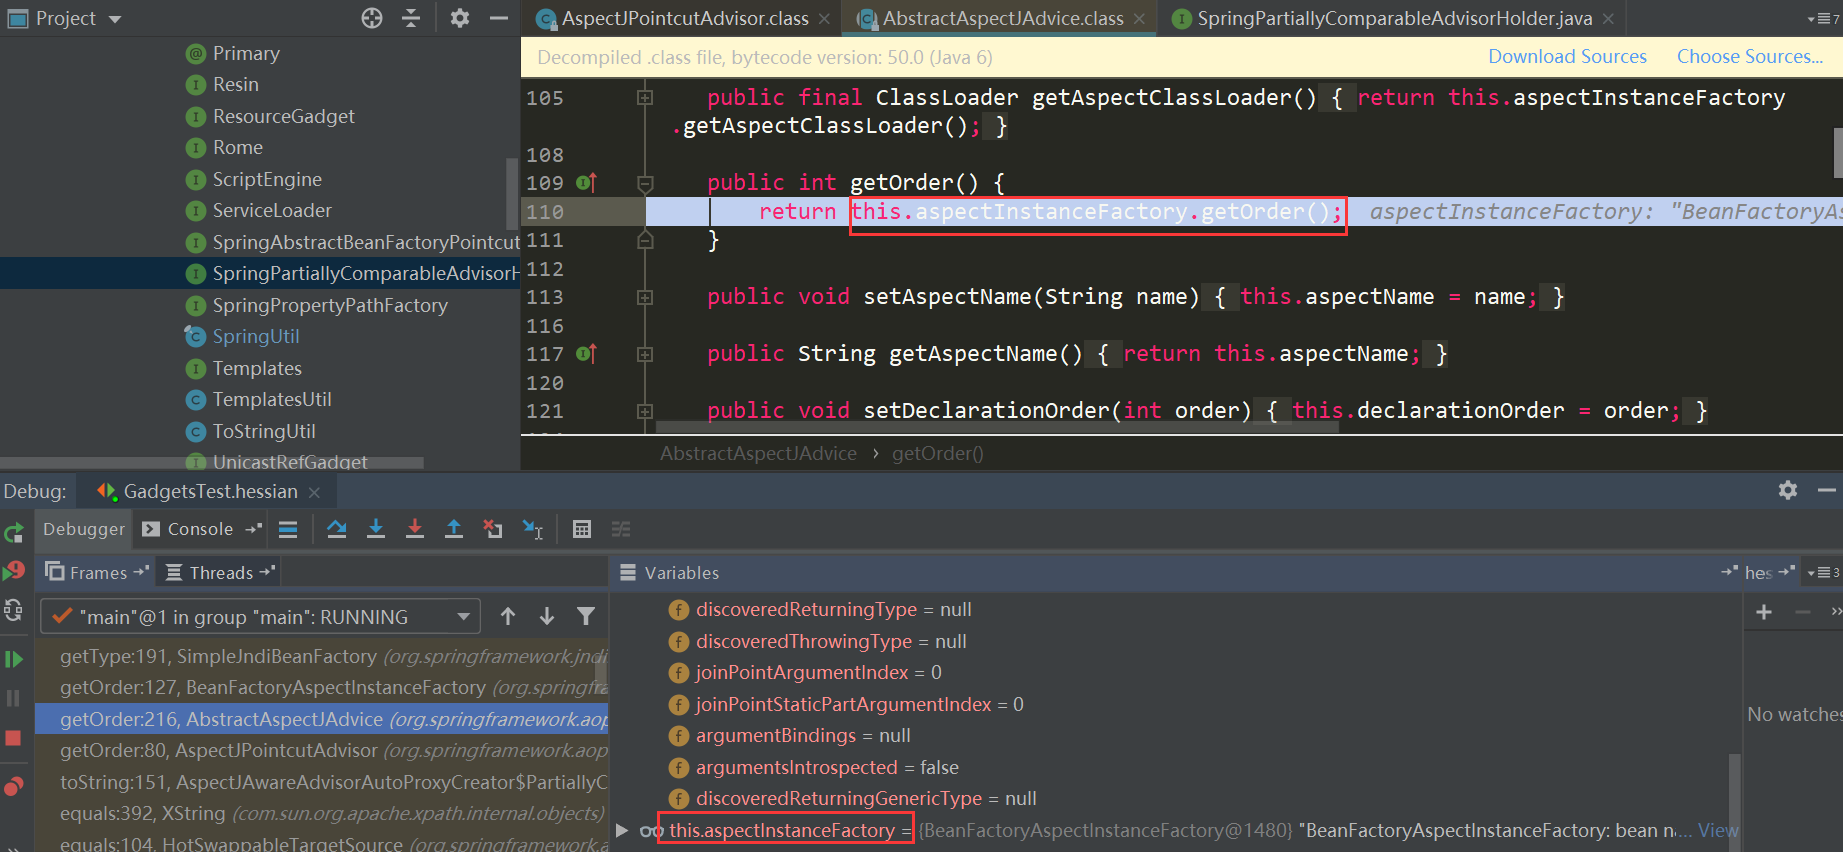This screenshot has width=1843, height=852.
Task: Expand the this.aspectInstanceFactory variable node
Action: (x=622, y=830)
